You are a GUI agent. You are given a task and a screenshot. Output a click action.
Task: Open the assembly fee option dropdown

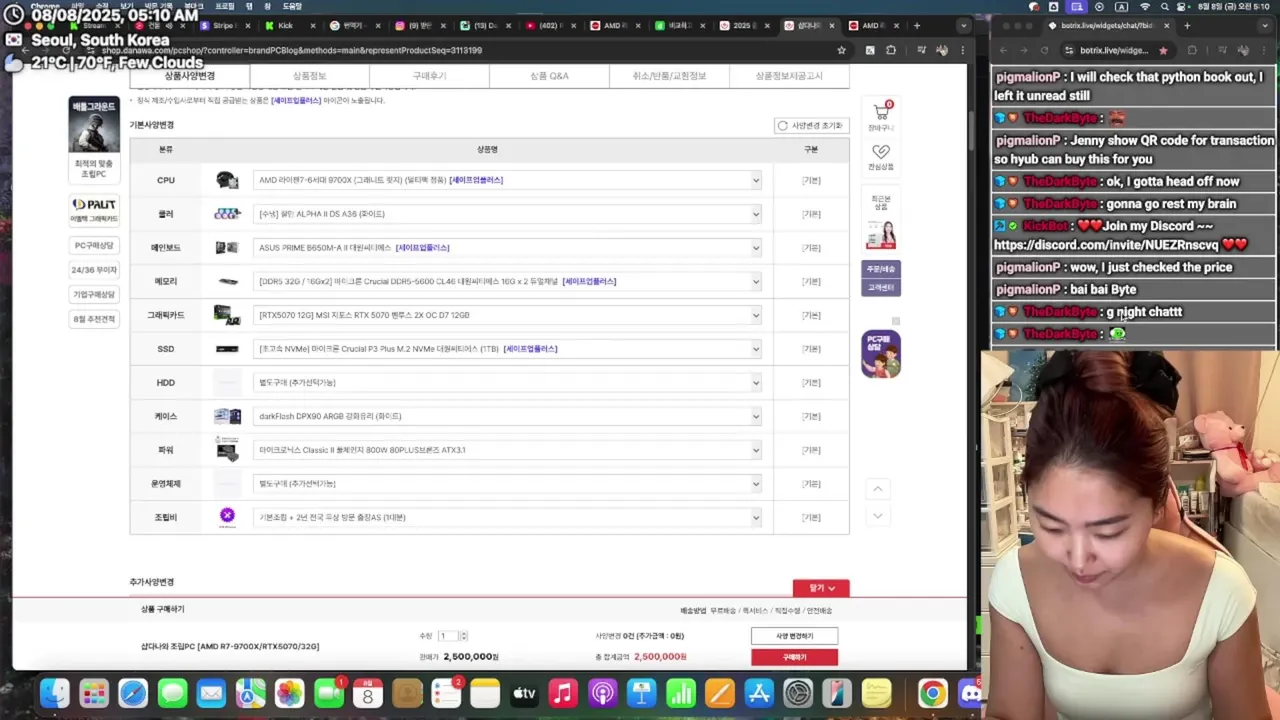[x=507, y=517]
